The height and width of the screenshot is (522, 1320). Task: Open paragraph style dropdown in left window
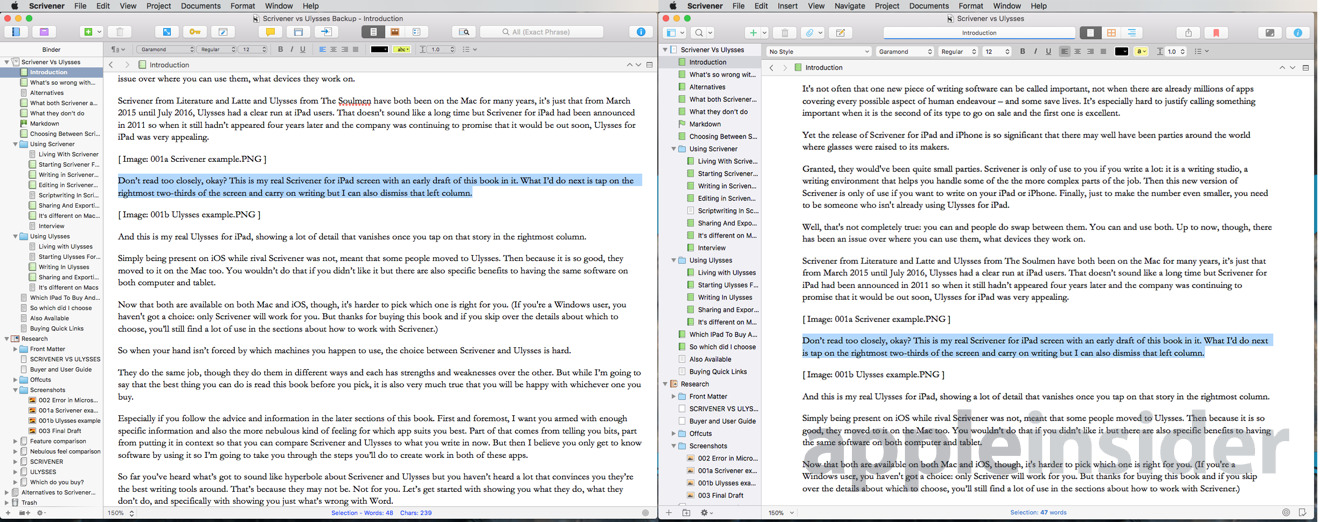click(119, 49)
